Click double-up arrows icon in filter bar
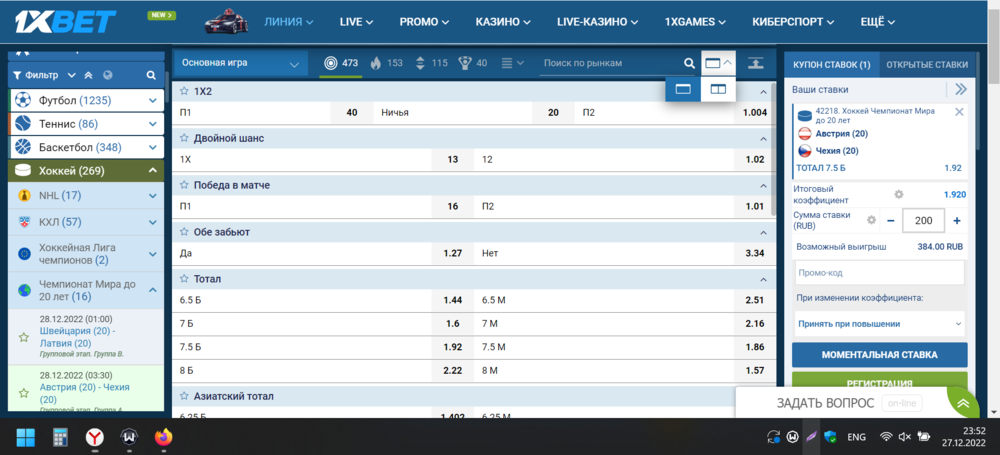The image size is (1000, 455). coord(89,75)
